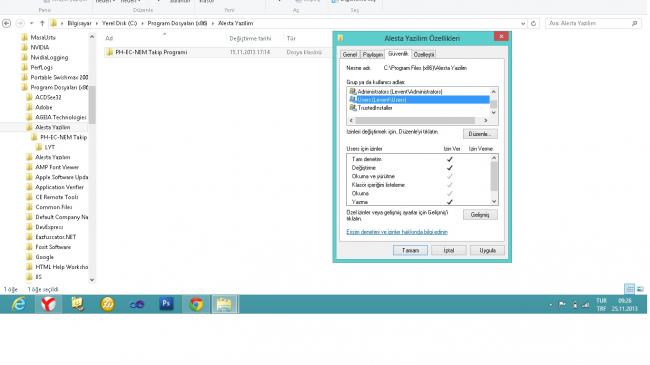
Task: Expand breadcrumb chevron after Program Dosyaları (x86)
Action: point(213,24)
